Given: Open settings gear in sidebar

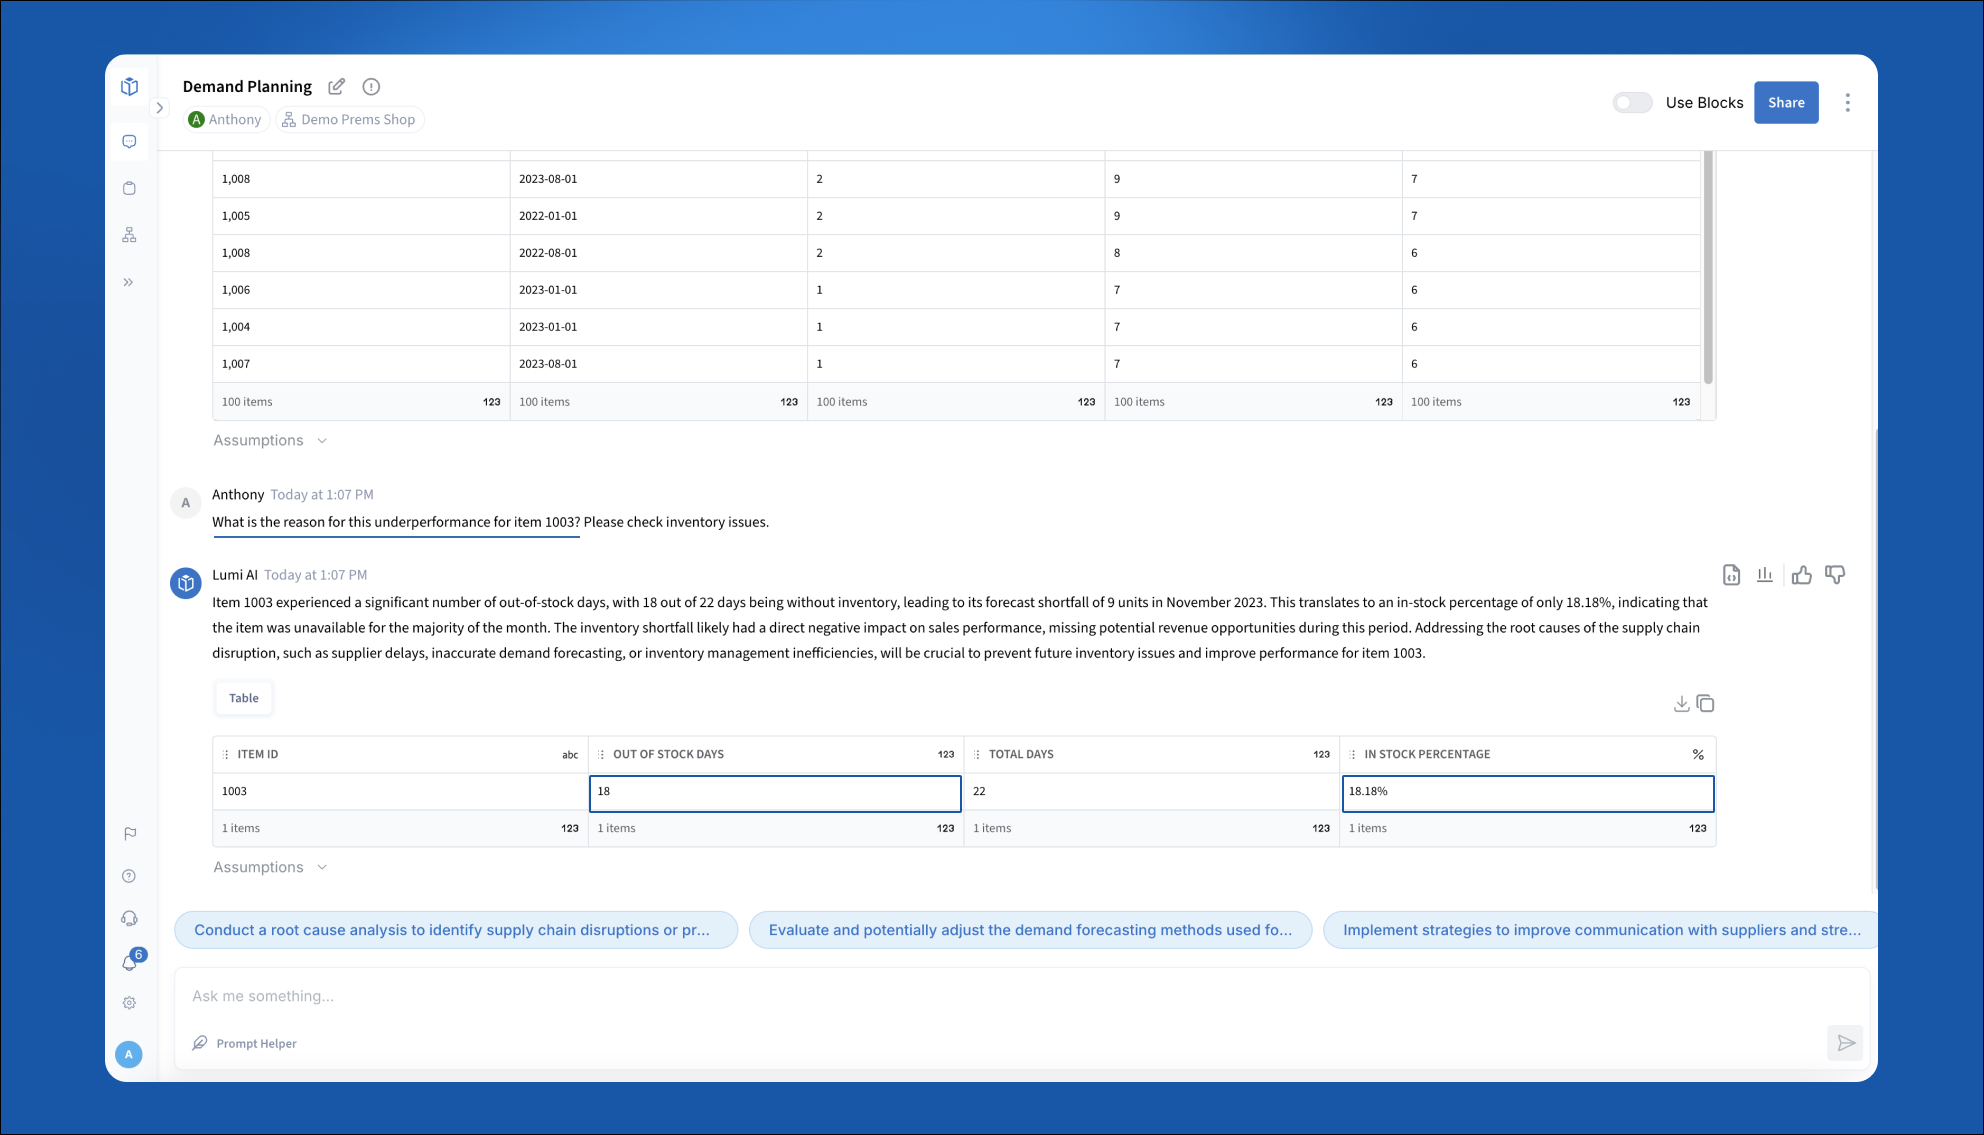Looking at the screenshot, I should [129, 1003].
